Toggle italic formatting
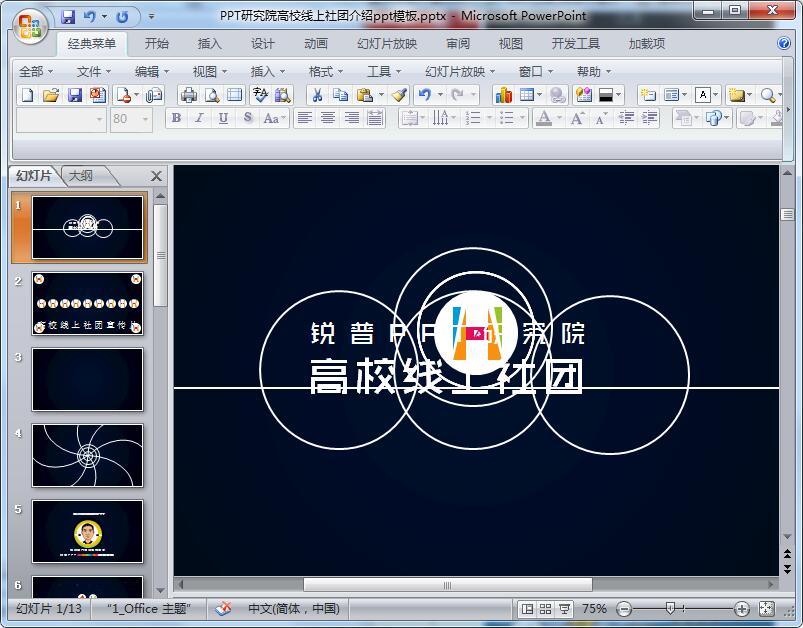This screenshot has height=628, width=803. pos(200,119)
